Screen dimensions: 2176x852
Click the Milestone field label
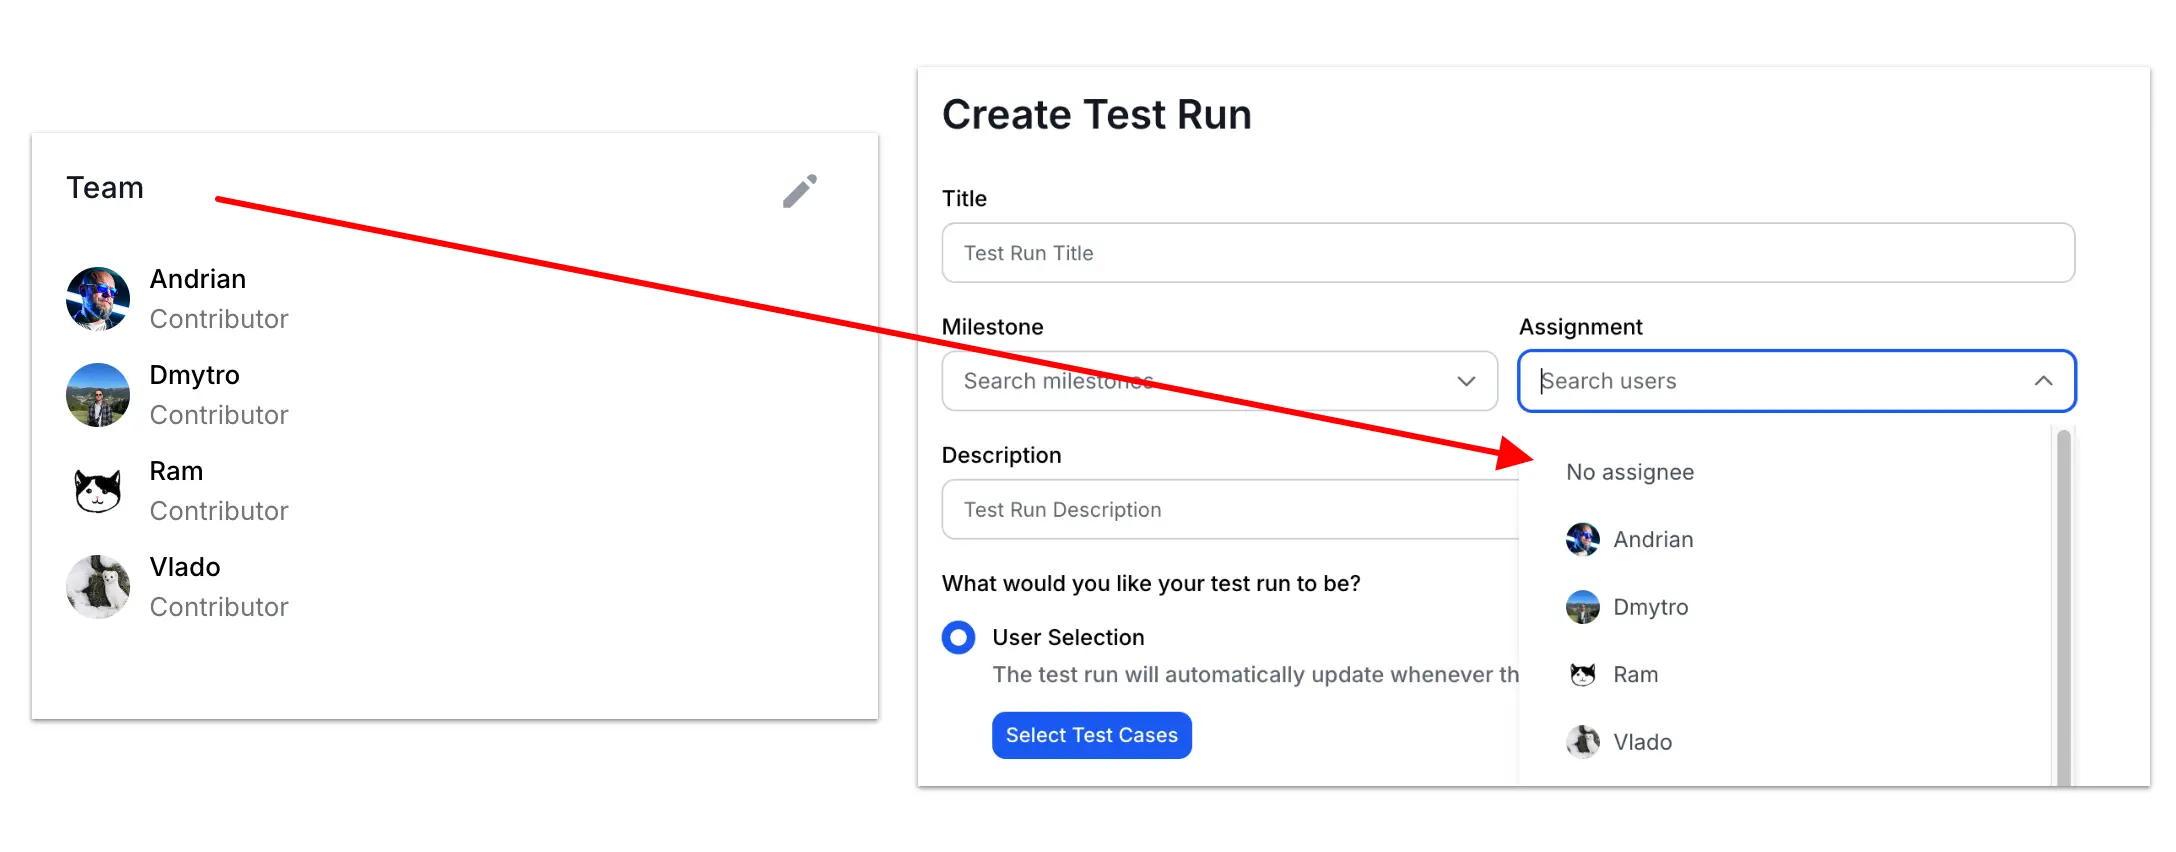coord(993,327)
